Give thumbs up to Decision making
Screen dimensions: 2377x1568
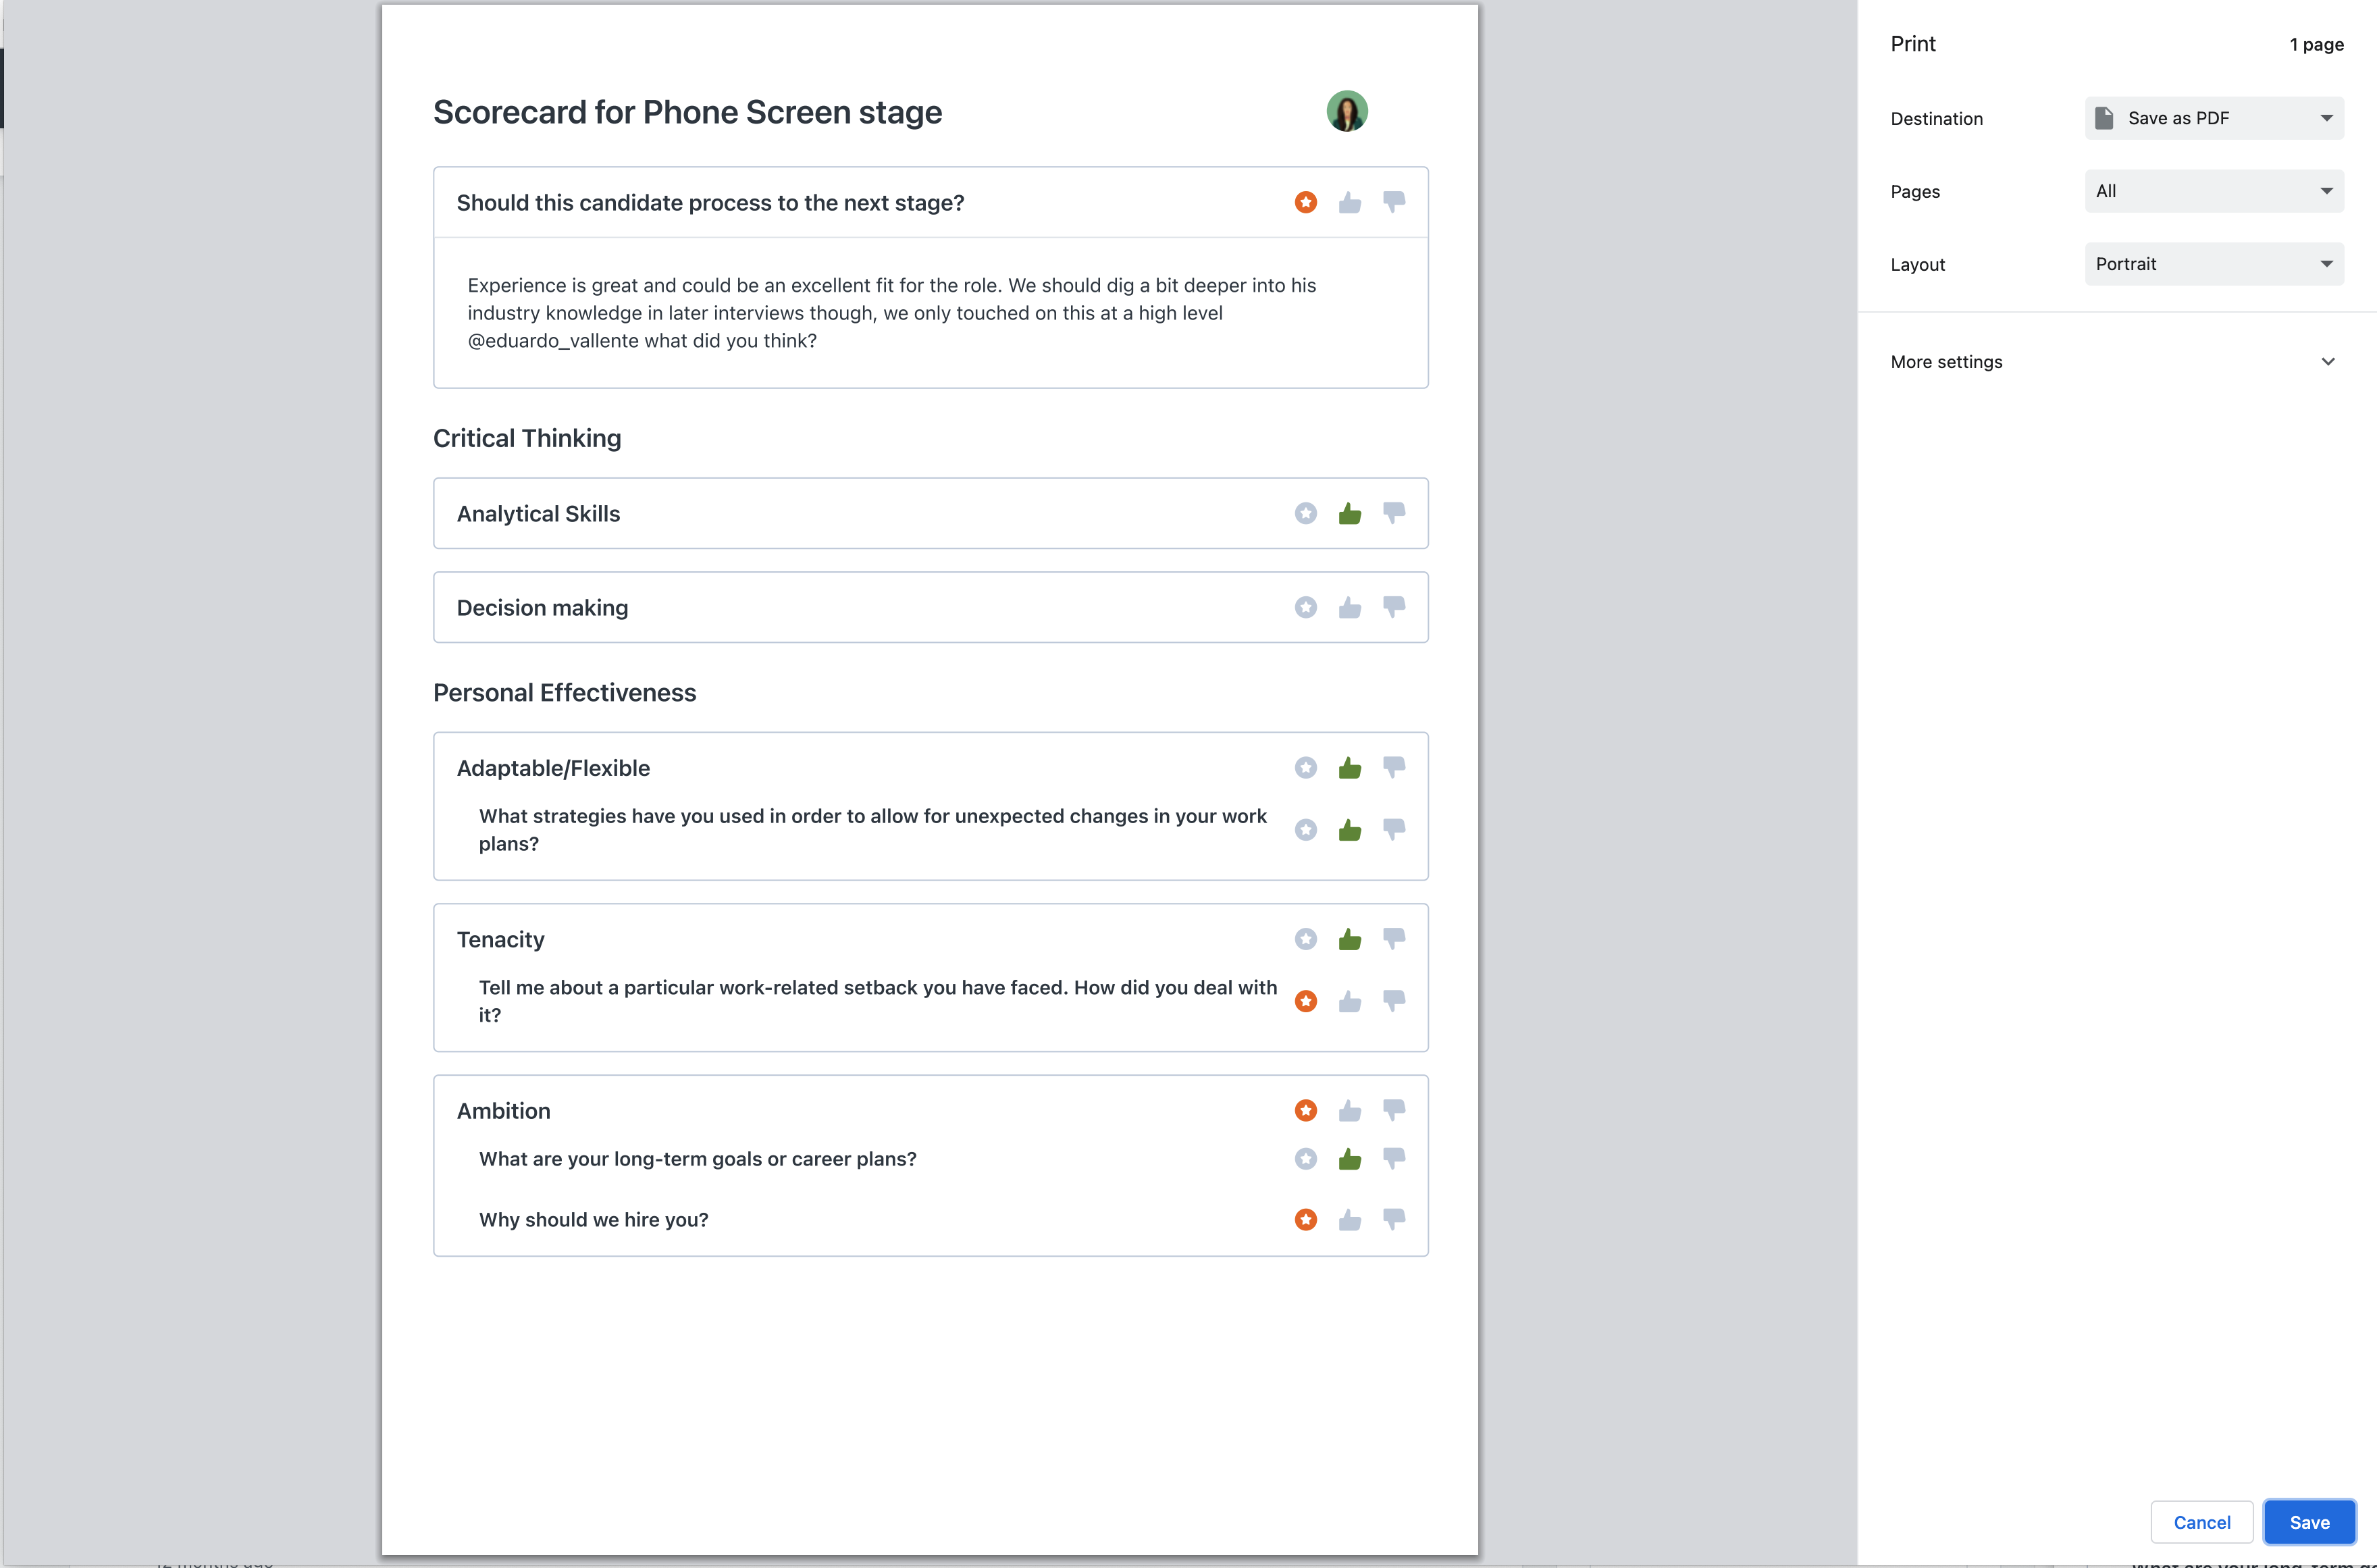[1349, 607]
